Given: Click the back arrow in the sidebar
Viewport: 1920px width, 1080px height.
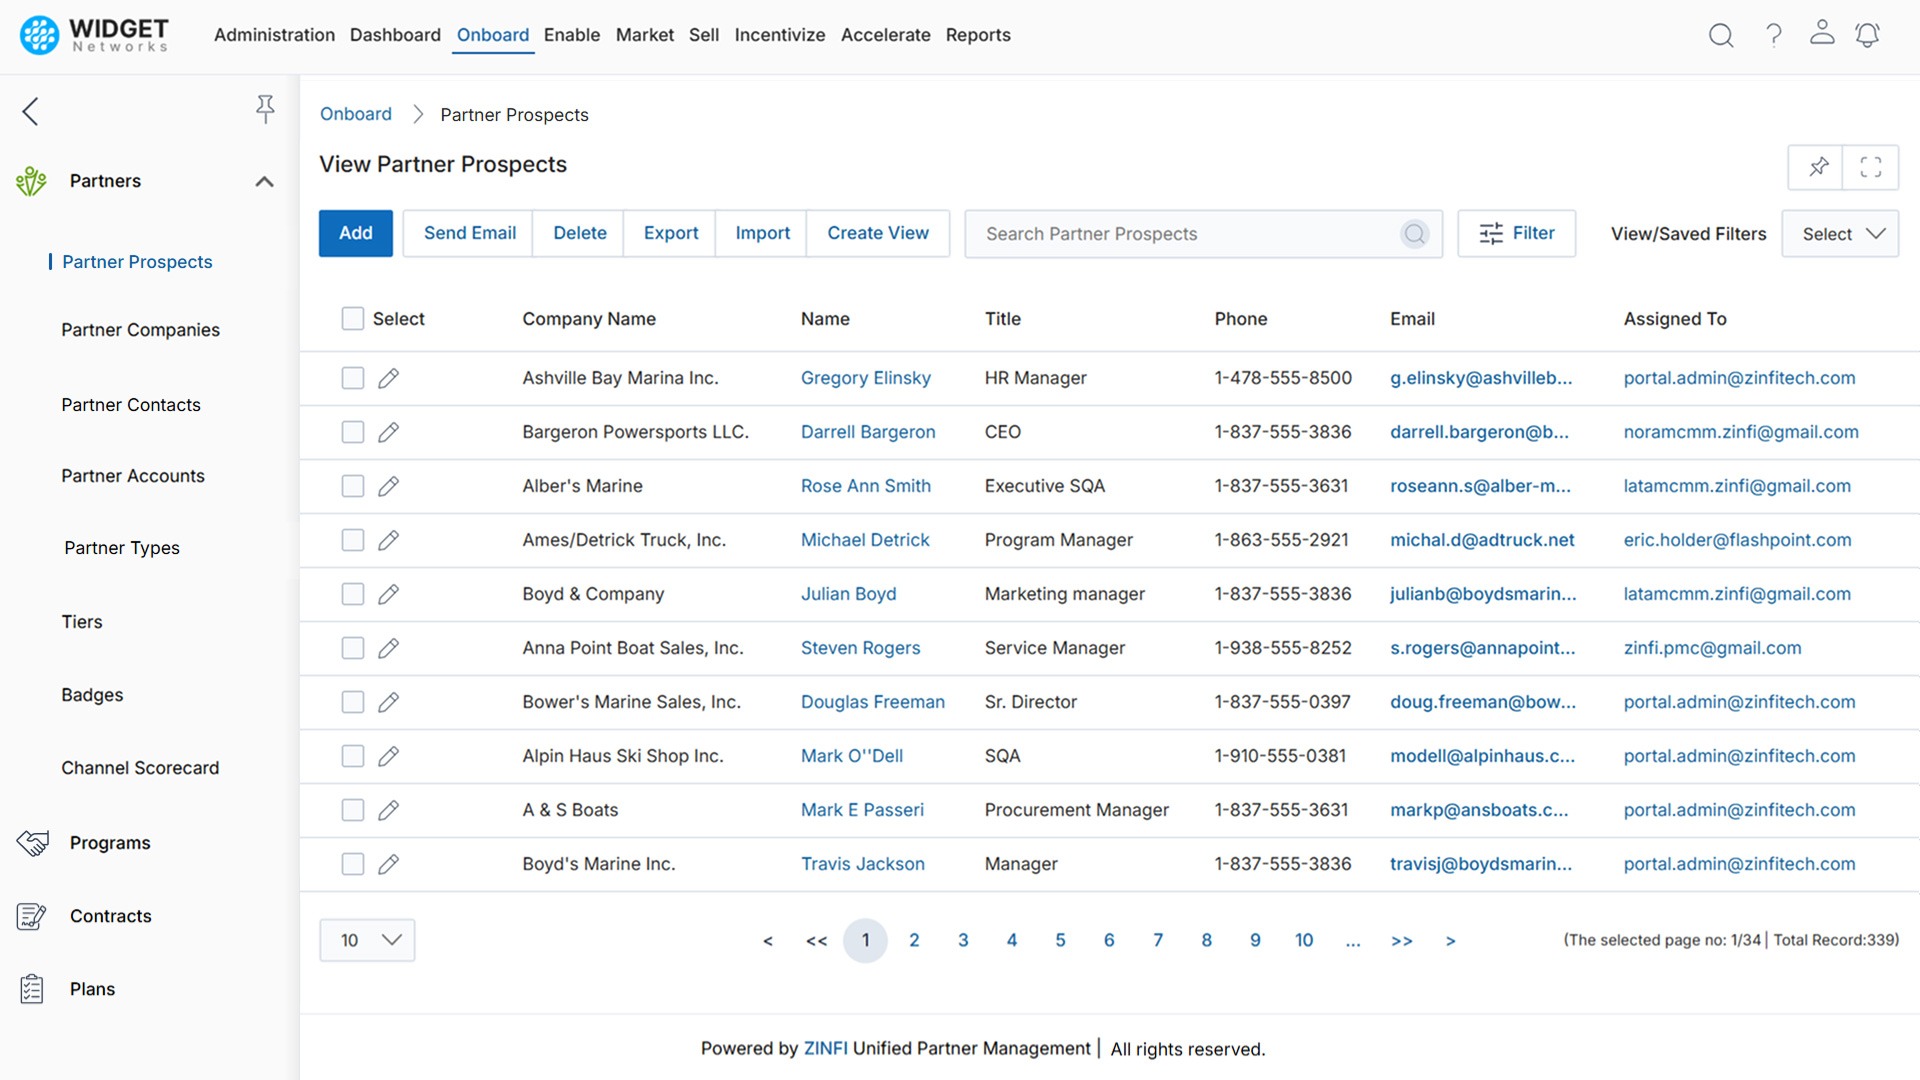Looking at the screenshot, I should (30, 111).
